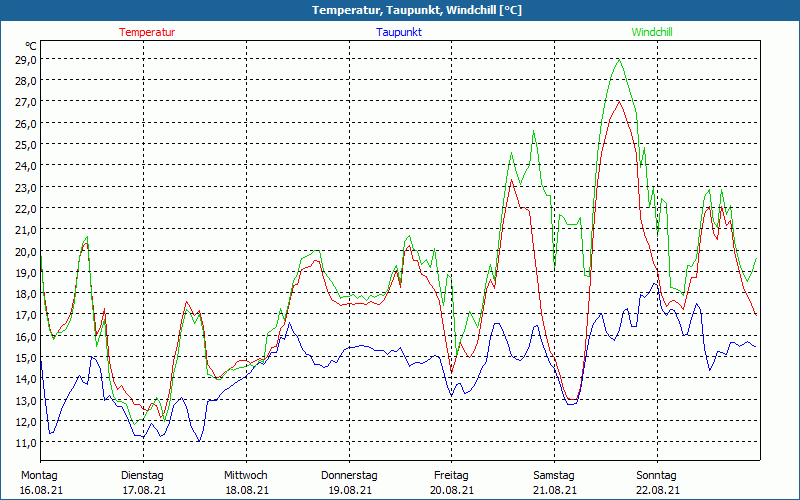800x500 pixels.
Task: Click the 15,0 y-axis value
Action: 26,357
